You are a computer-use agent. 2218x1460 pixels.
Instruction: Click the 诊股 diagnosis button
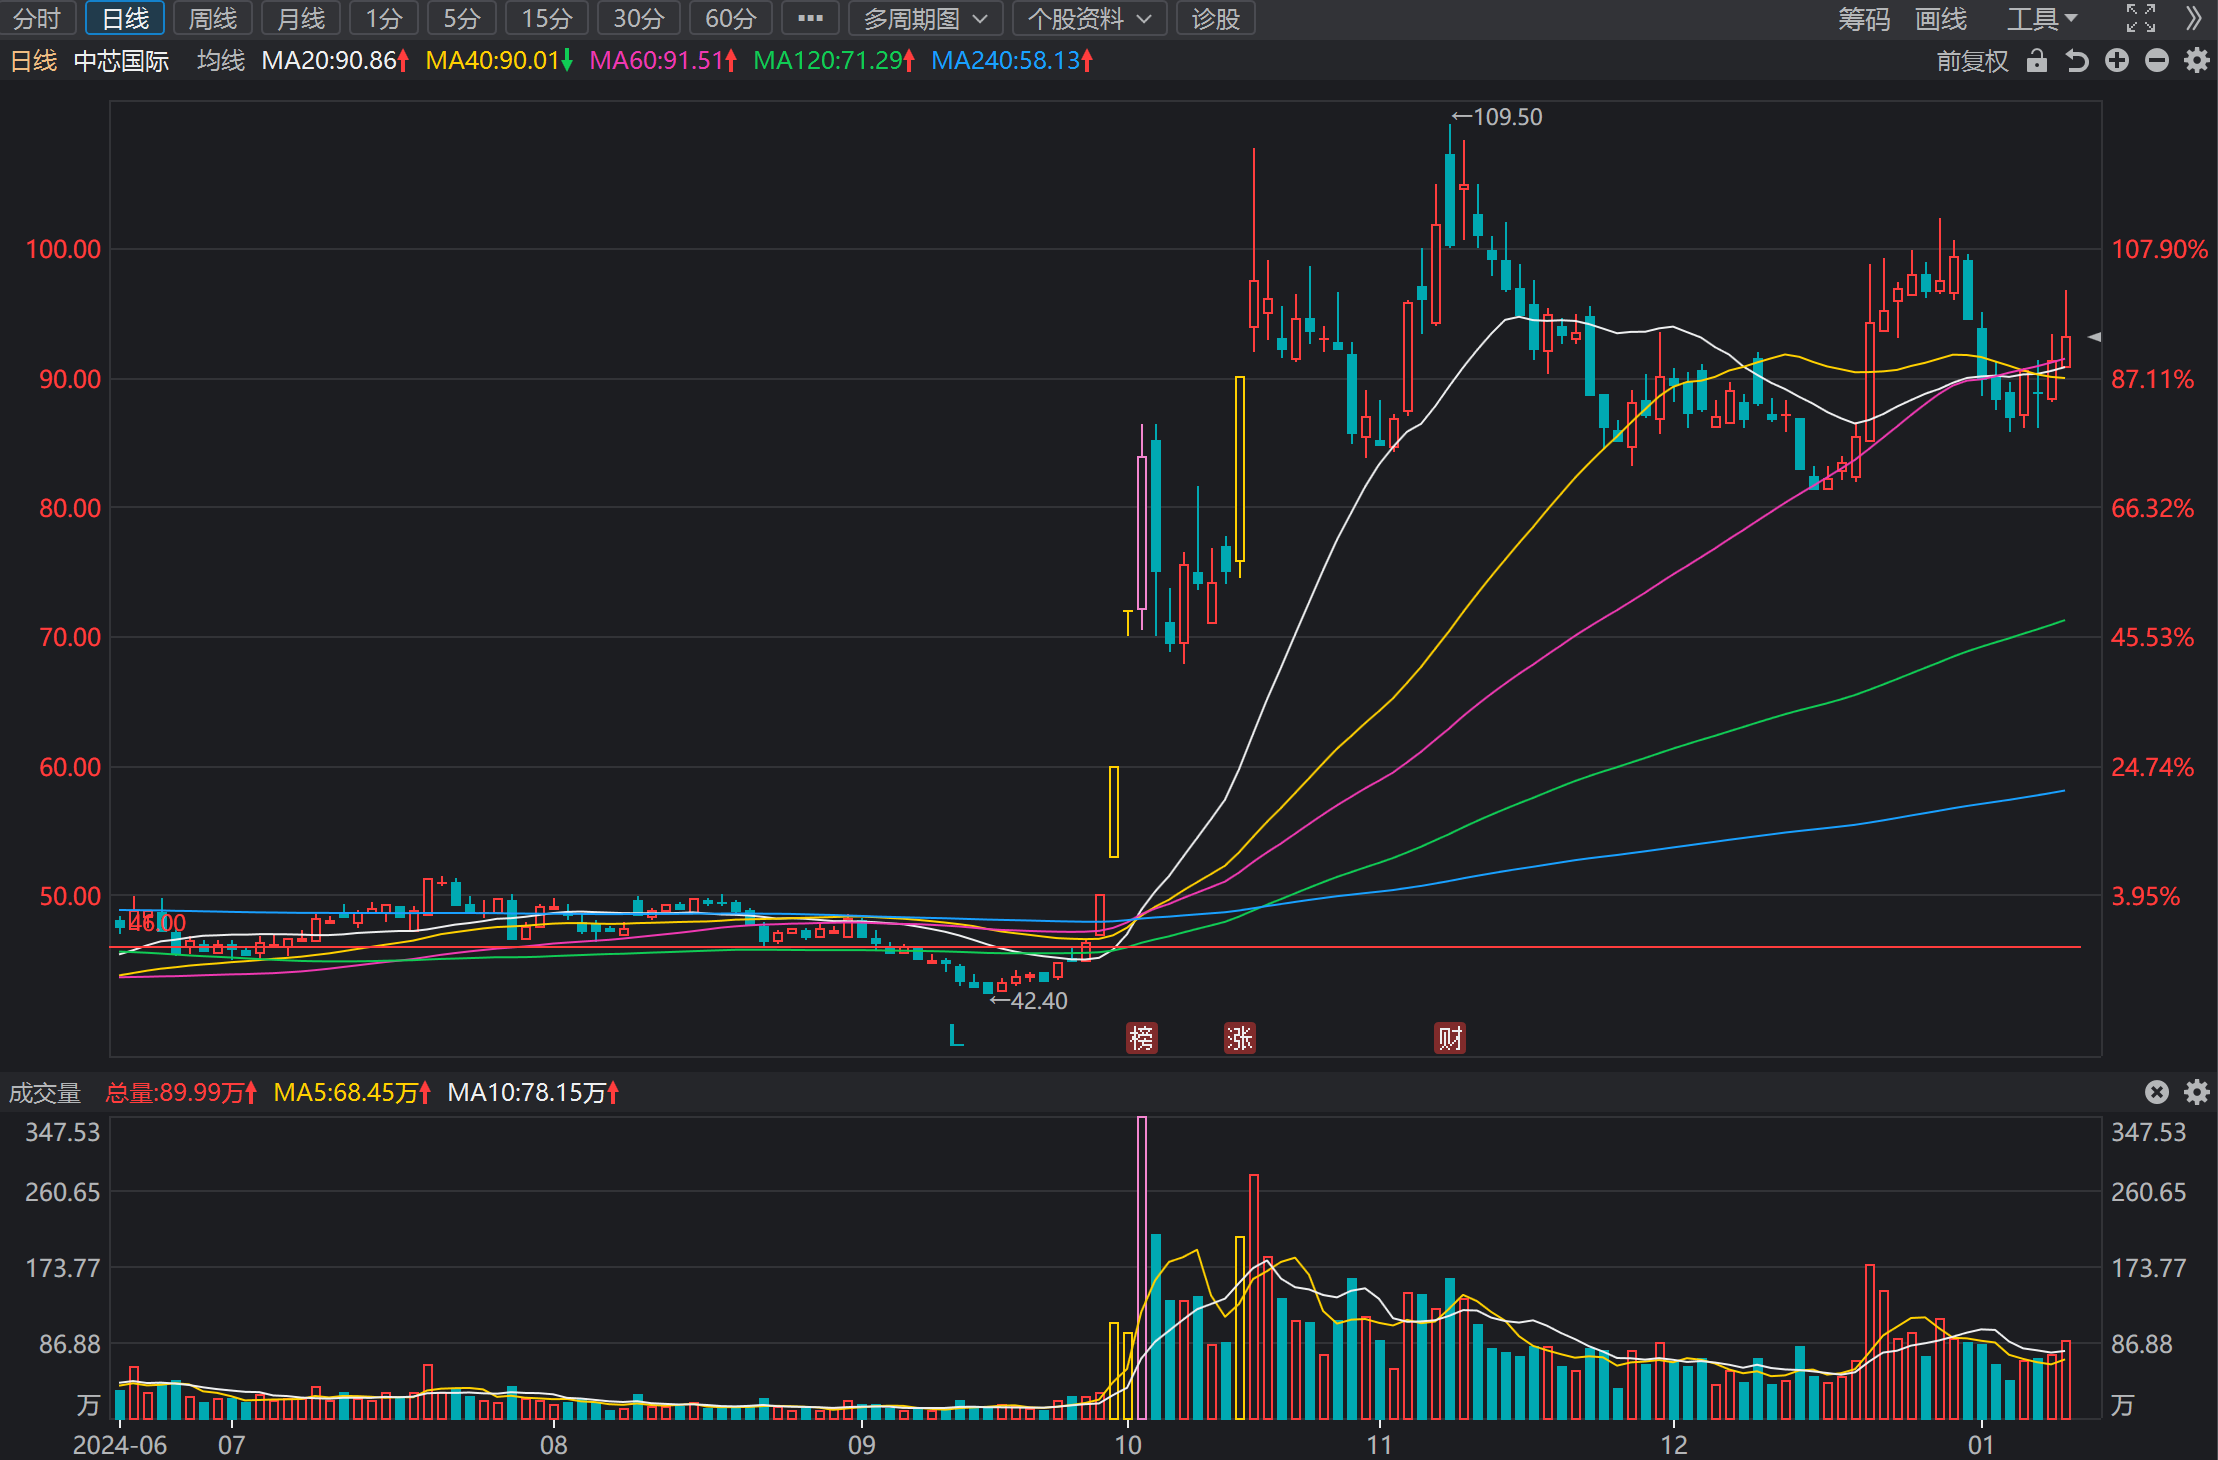pyautogui.click(x=1216, y=18)
